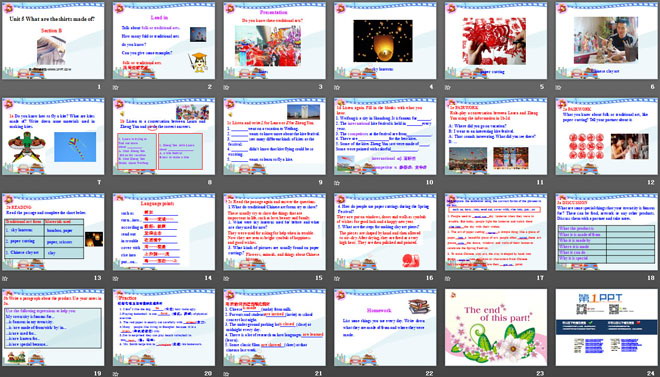
Task: Click slide number label '1'
Action: point(99,87)
